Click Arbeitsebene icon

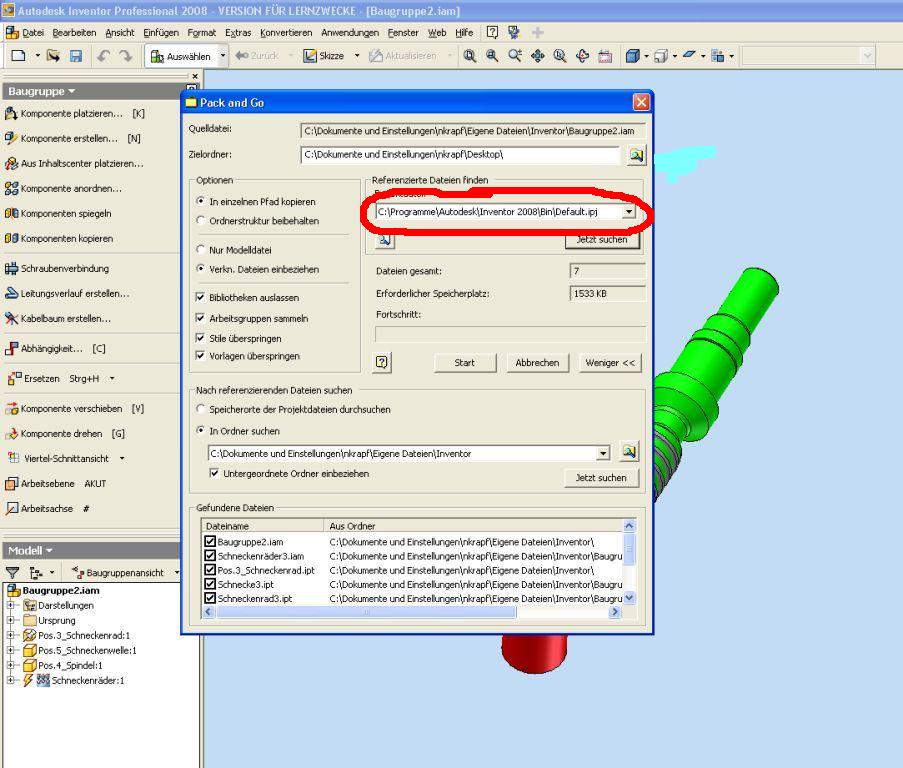pos(11,484)
